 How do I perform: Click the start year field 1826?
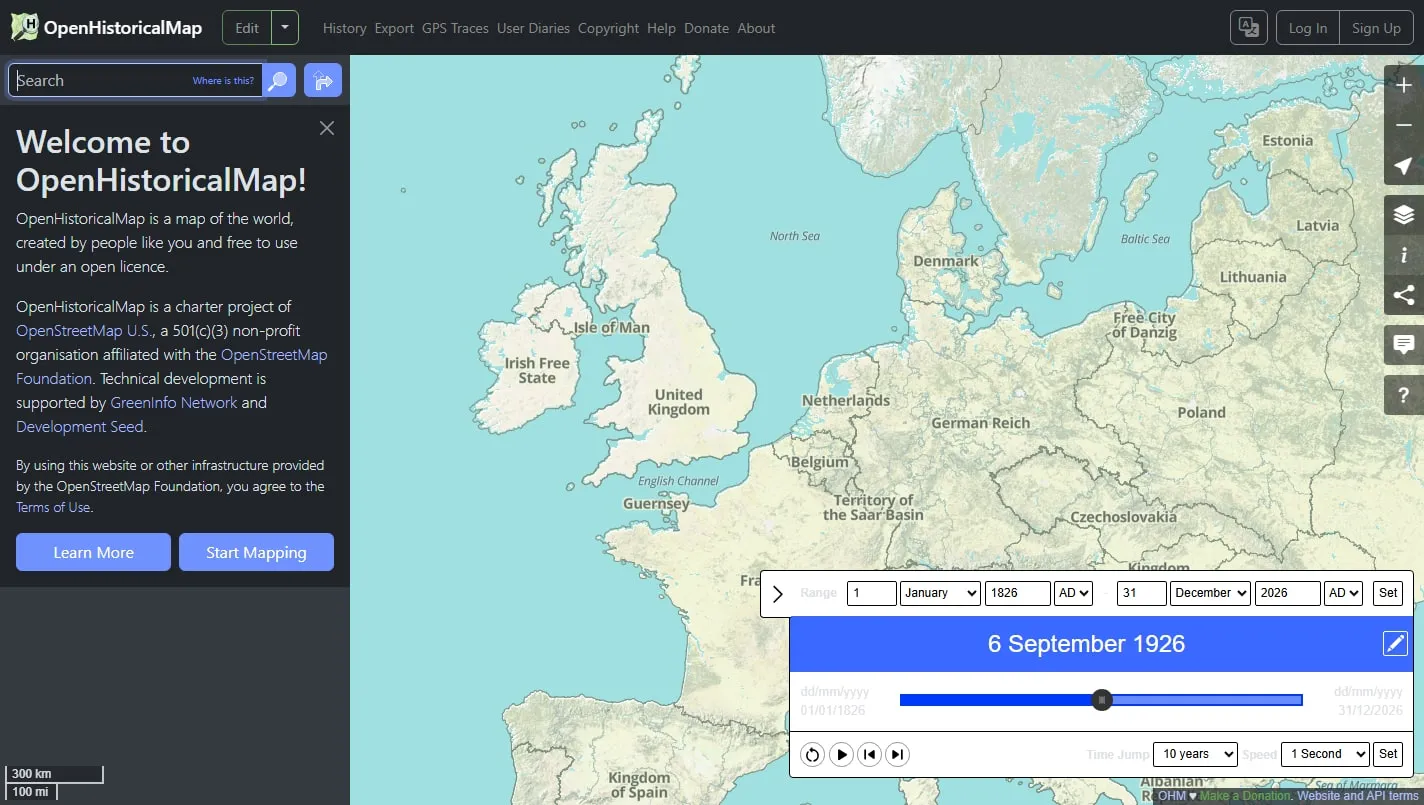(1018, 593)
